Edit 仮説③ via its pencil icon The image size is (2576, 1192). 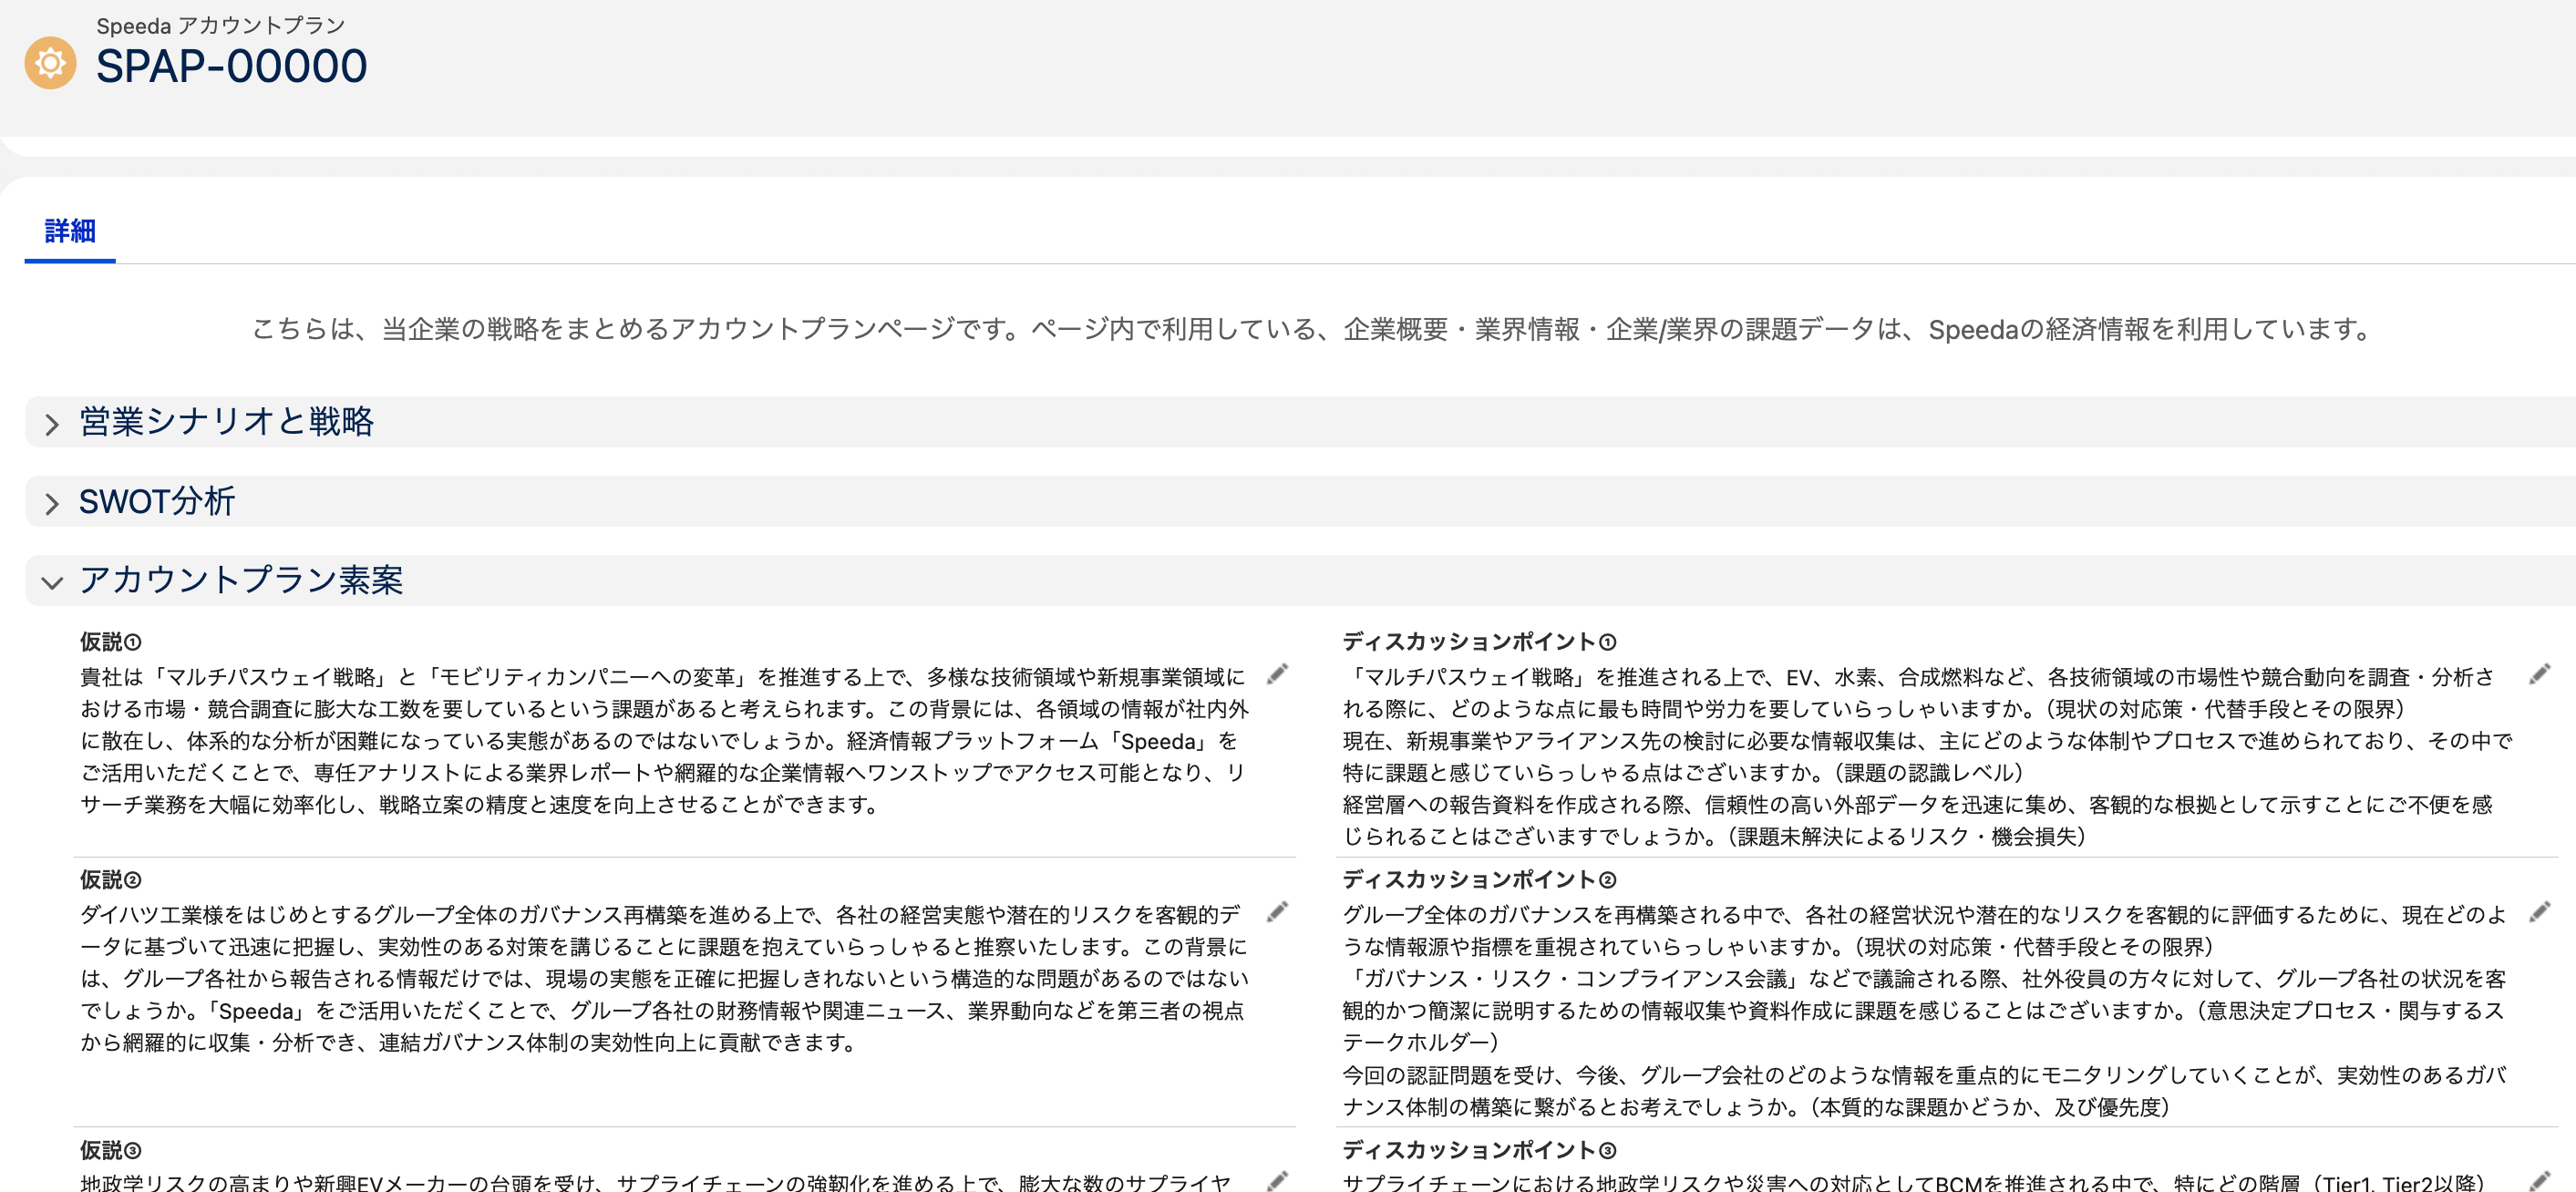[1277, 1180]
